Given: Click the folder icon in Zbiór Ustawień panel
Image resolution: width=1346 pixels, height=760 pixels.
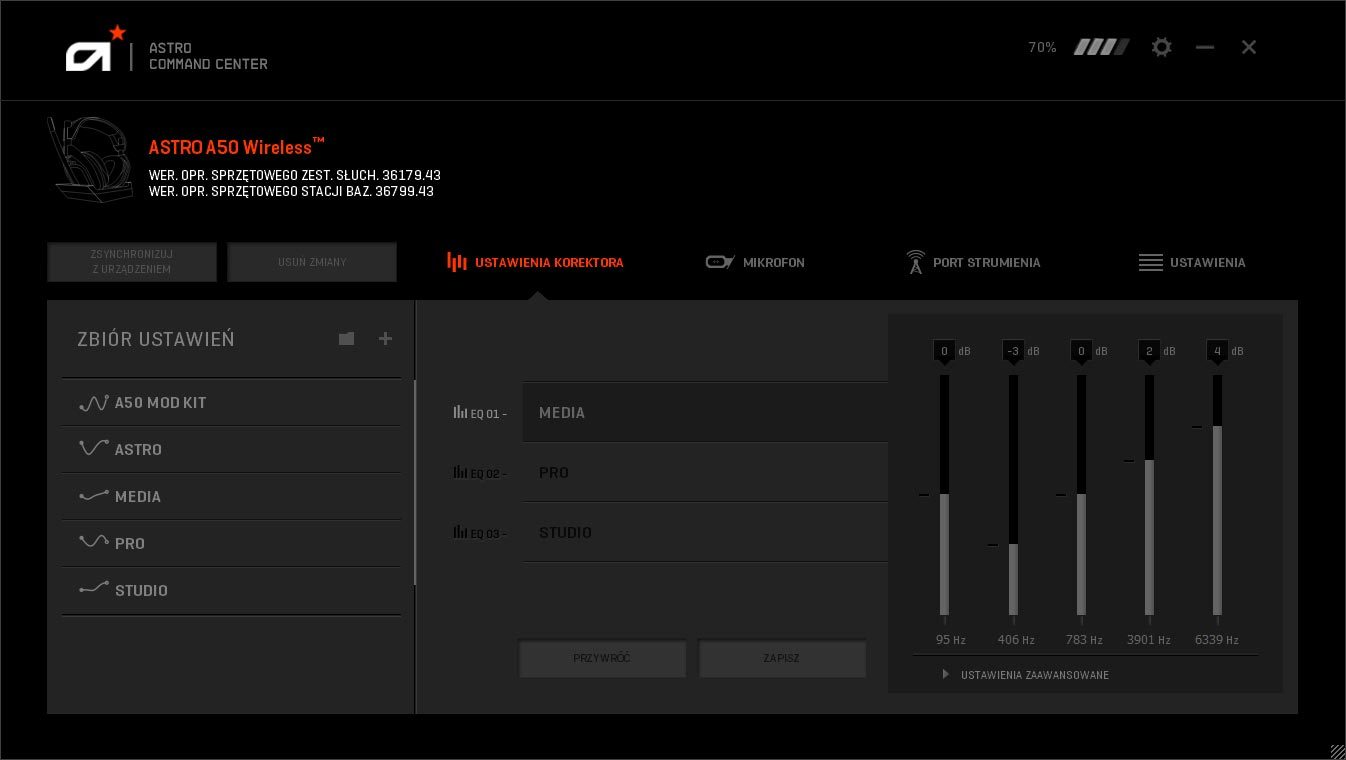Looking at the screenshot, I should (x=346, y=339).
